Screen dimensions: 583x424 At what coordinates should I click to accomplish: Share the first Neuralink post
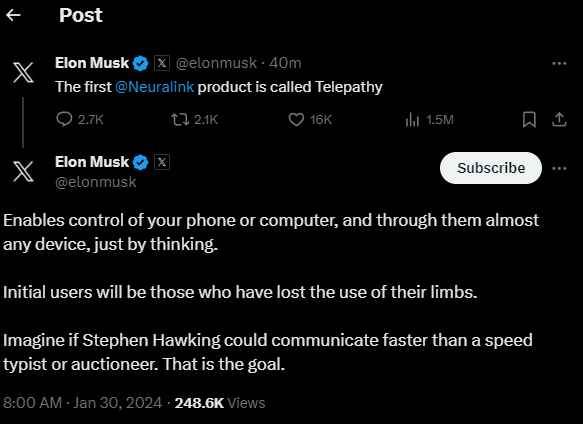pos(559,119)
